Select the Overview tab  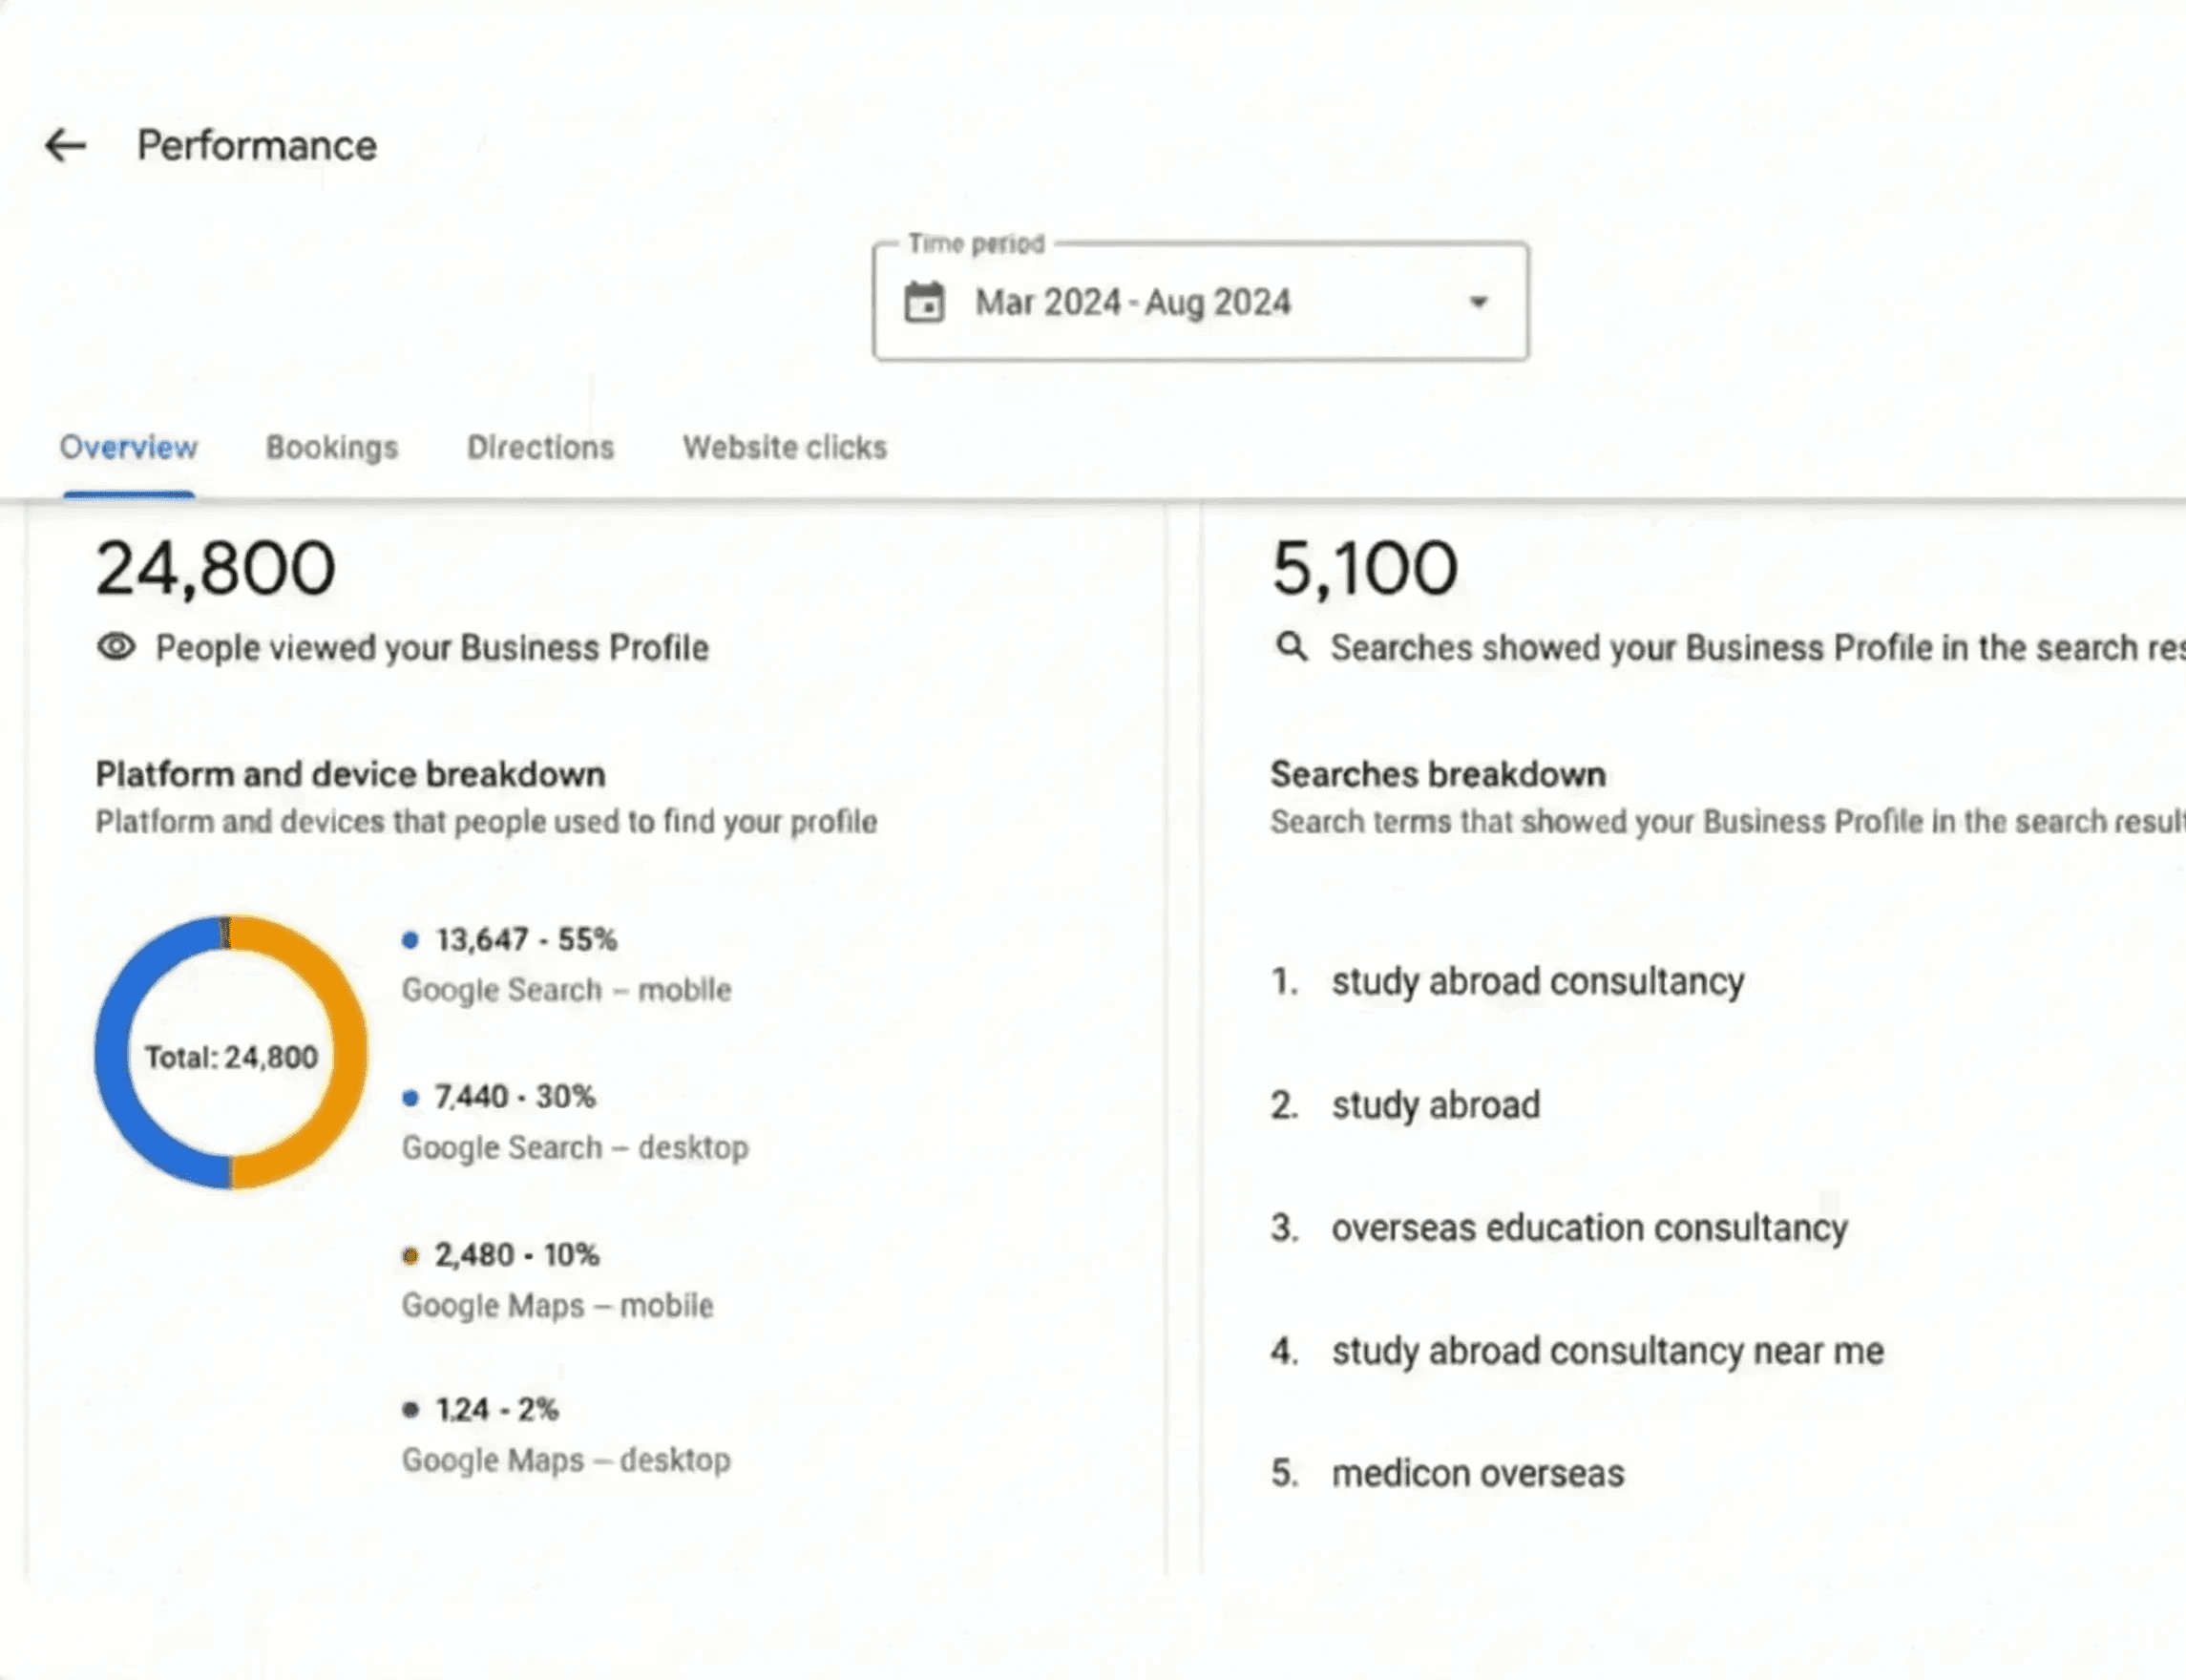[128, 447]
